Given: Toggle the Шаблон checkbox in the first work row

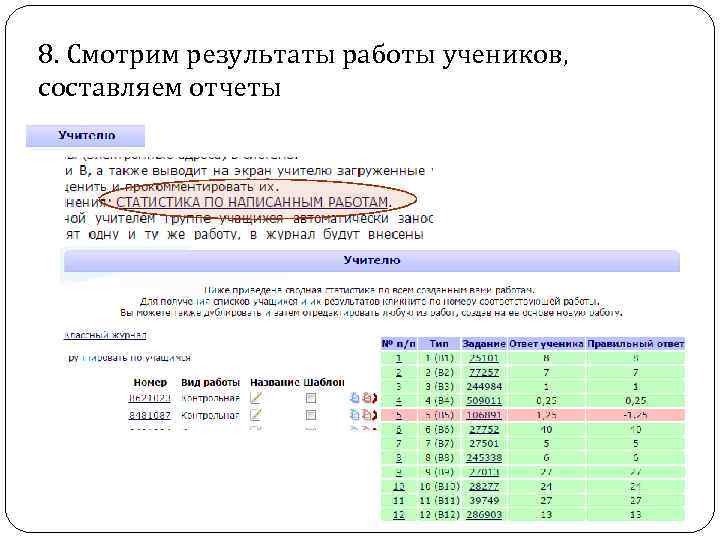Looking at the screenshot, I should click(311, 398).
